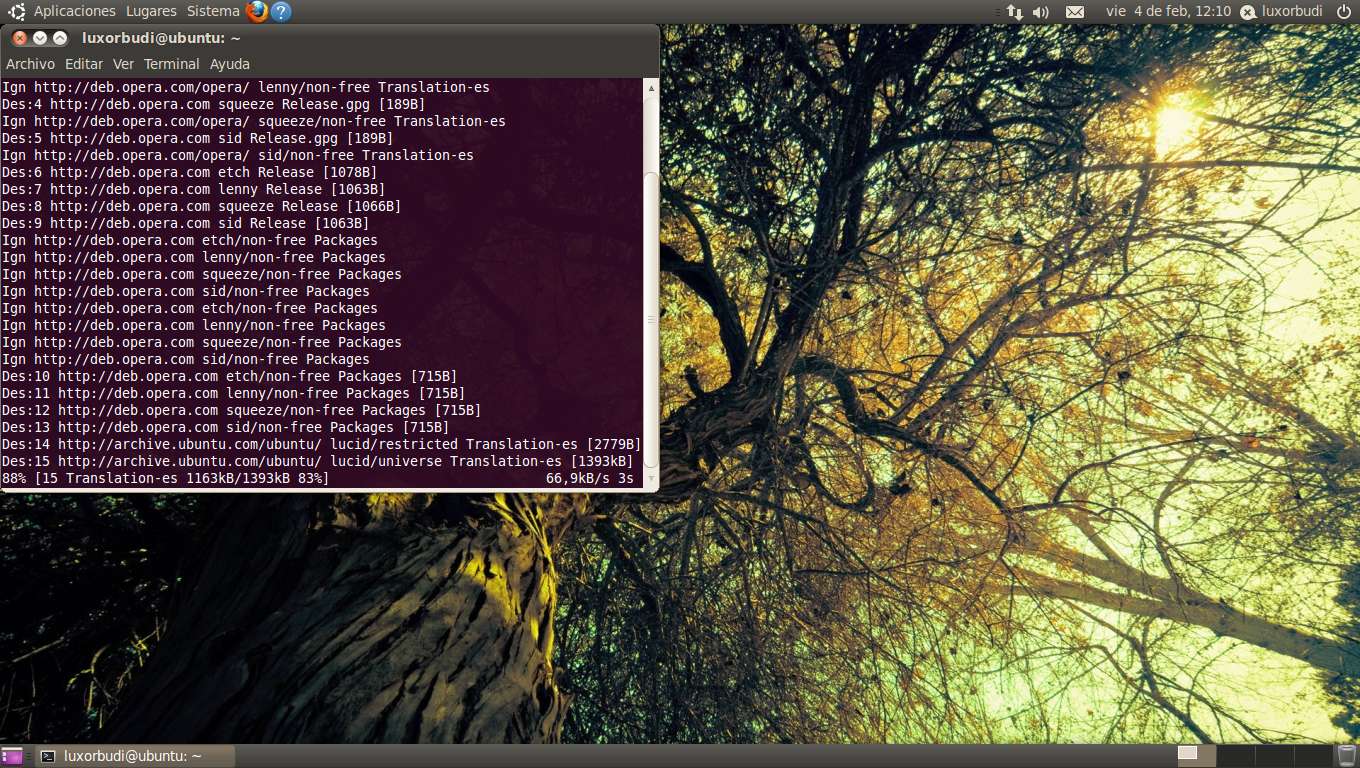Maximize the terminal window
The image size is (1360, 768).
coord(60,38)
